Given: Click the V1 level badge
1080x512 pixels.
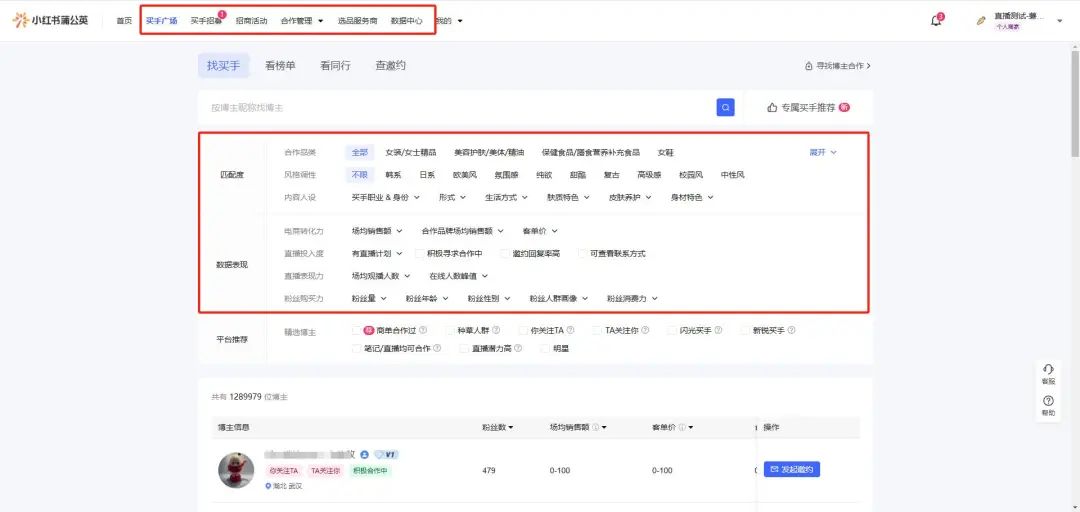Looking at the screenshot, I should point(386,455).
